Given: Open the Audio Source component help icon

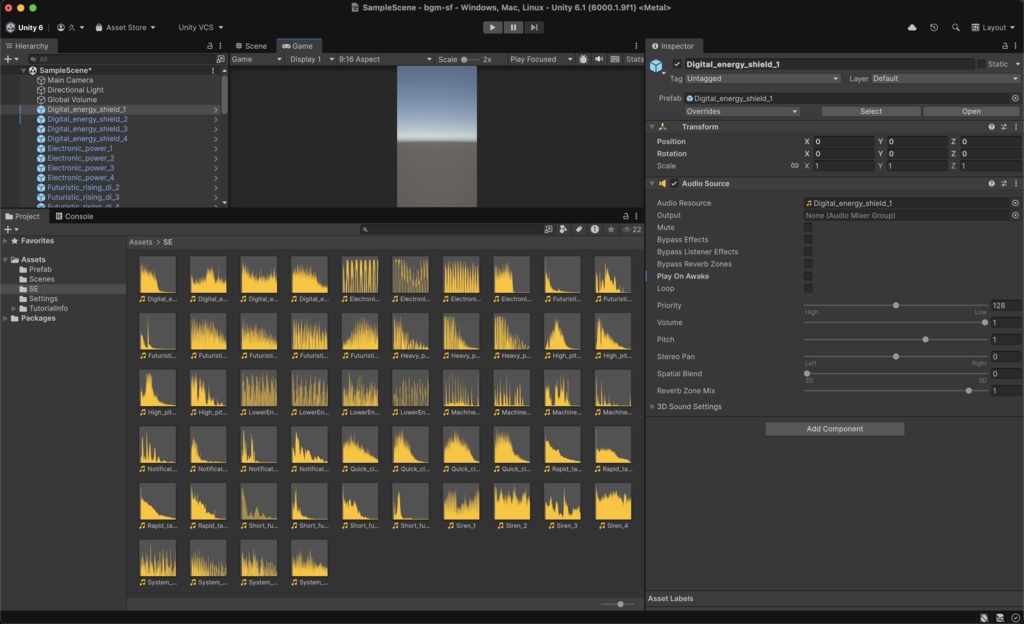Looking at the screenshot, I should [x=989, y=184].
